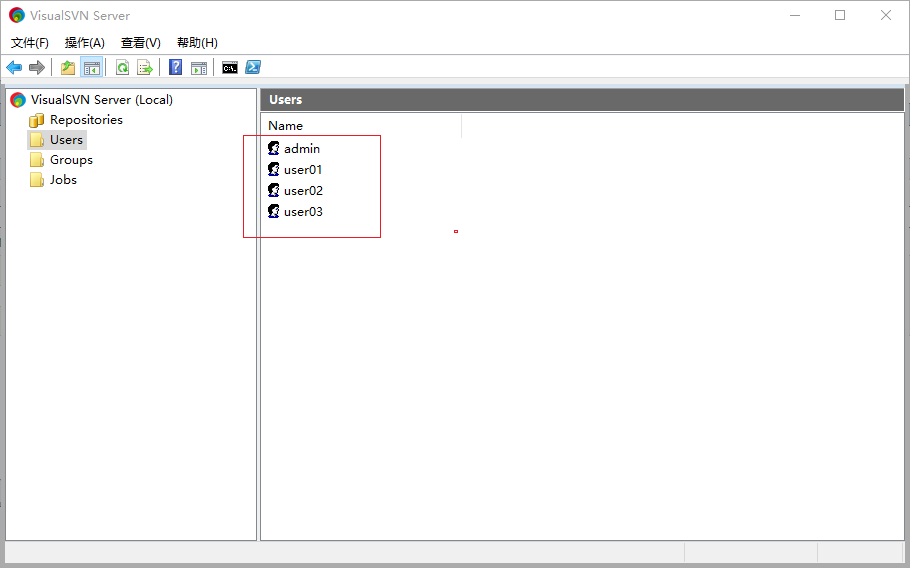Minimize the VisualSVN Server window
Viewport: 910px width, 568px height.
[795, 16]
